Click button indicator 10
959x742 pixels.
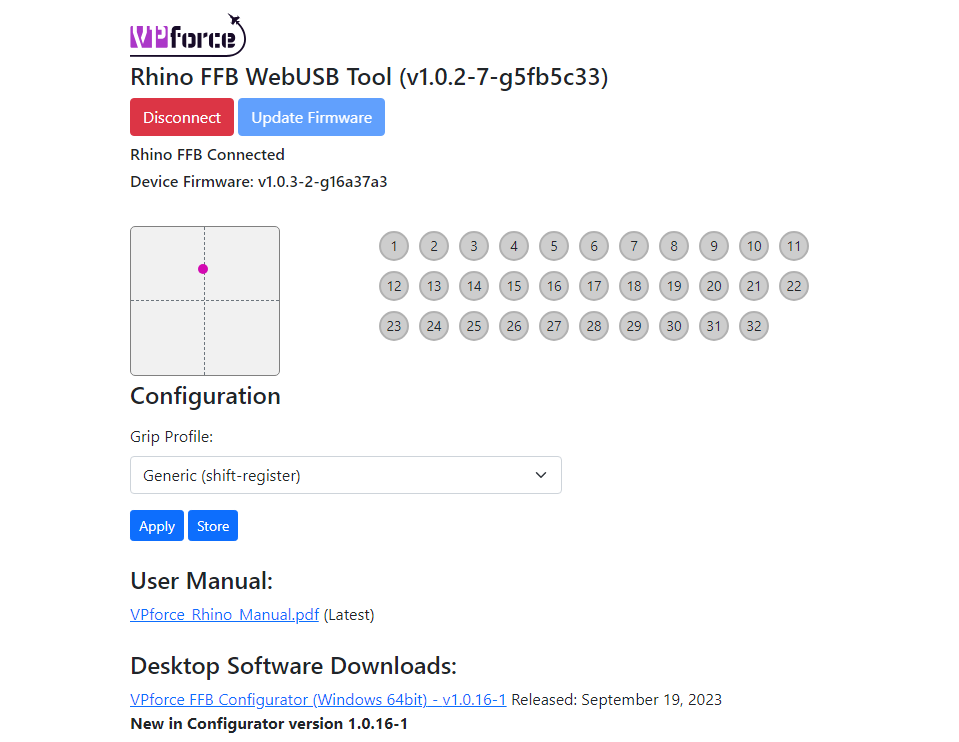754,246
